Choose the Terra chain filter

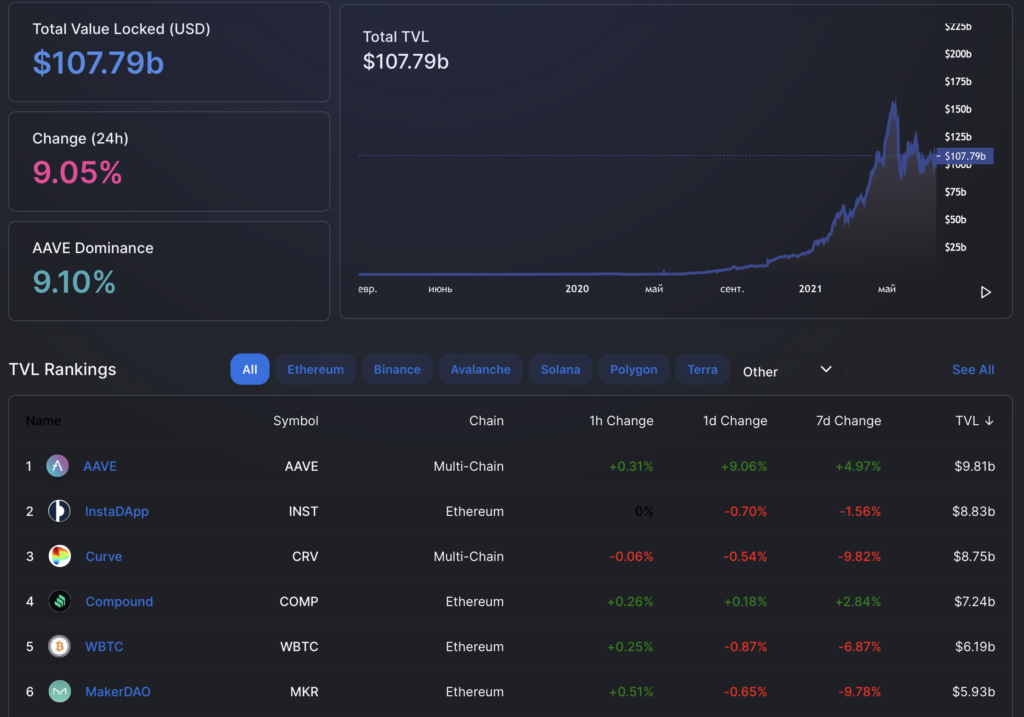click(702, 370)
